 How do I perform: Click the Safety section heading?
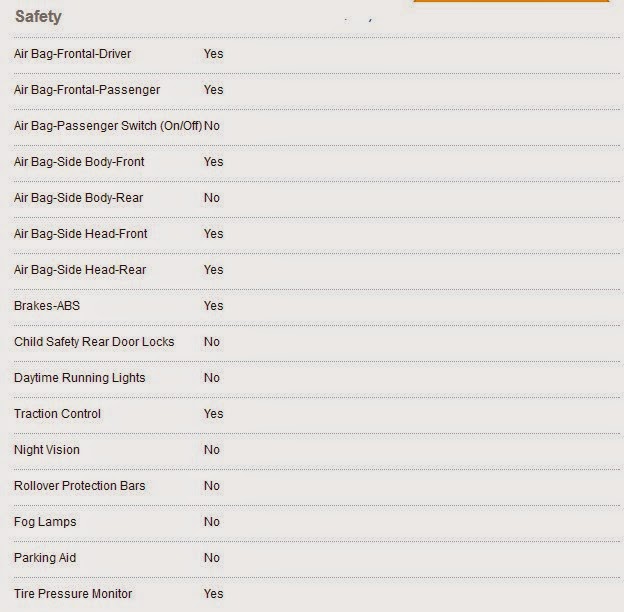click(38, 17)
